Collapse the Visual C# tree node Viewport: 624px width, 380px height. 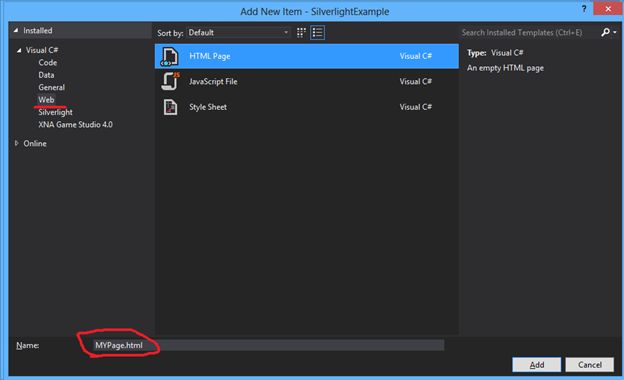tap(19, 50)
